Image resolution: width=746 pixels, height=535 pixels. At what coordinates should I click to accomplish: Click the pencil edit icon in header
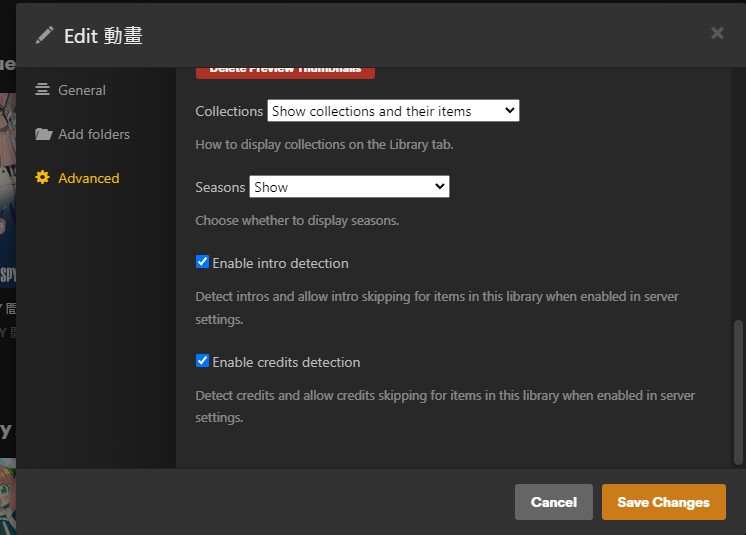(x=44, y=35)
